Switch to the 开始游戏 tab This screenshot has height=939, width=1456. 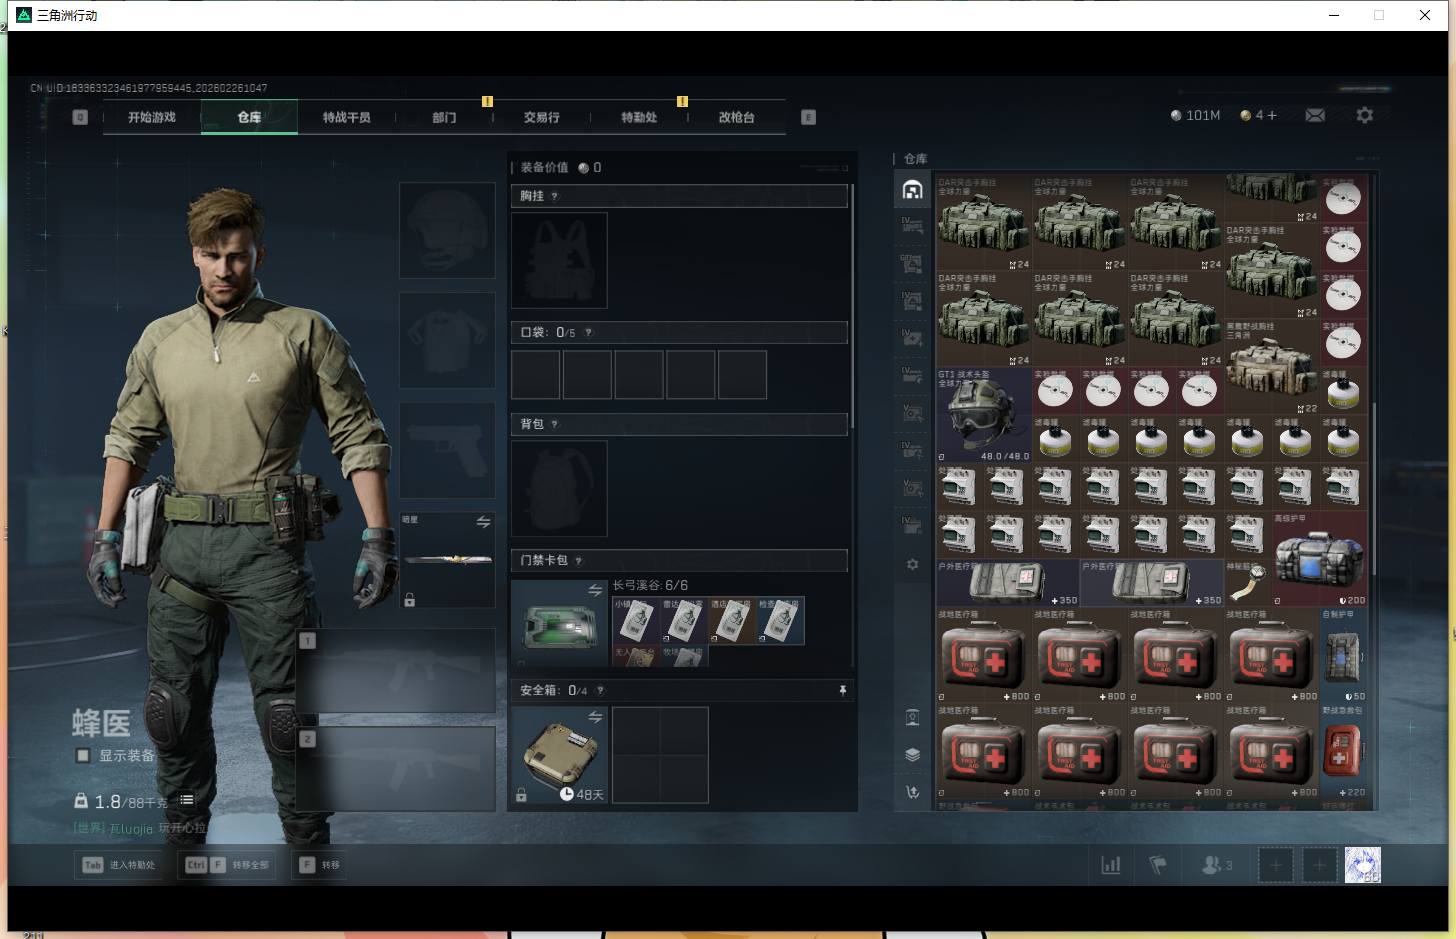152,117
